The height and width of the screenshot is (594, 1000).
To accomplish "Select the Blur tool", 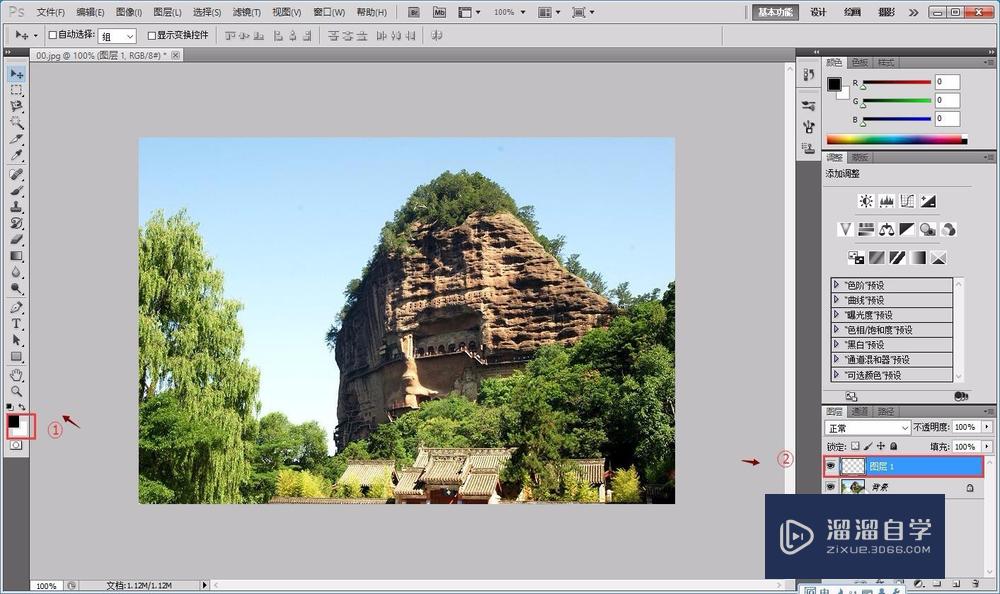I will [x=17, y=272].
